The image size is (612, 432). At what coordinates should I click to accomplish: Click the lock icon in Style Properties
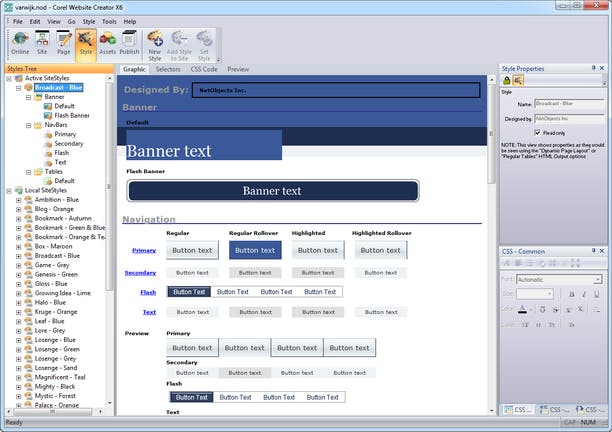[506, 80]
